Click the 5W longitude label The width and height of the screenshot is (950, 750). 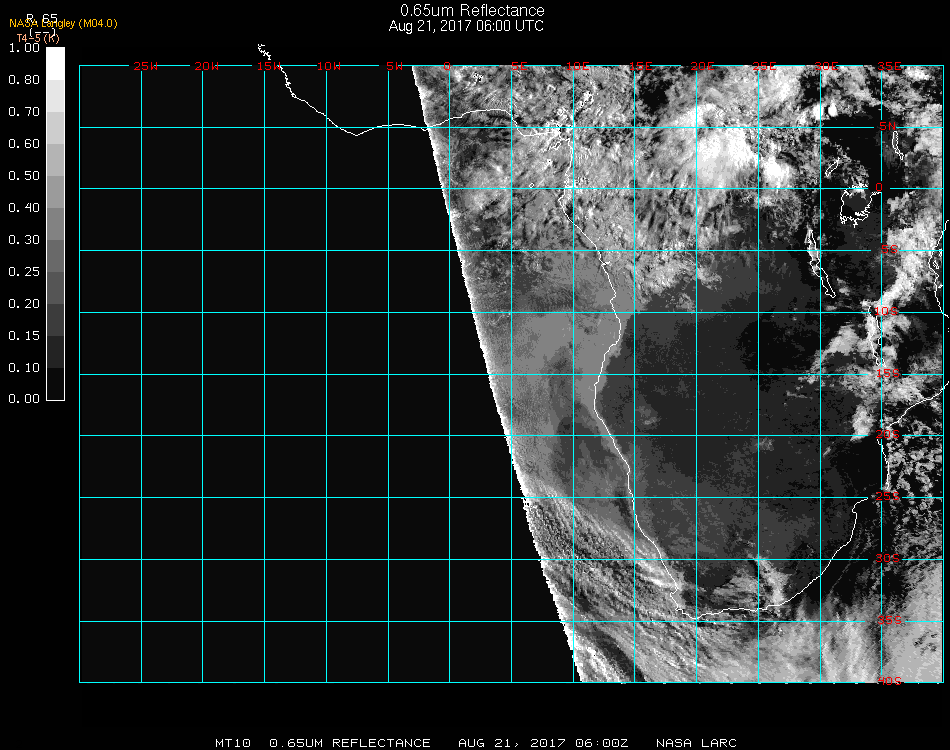394,66
